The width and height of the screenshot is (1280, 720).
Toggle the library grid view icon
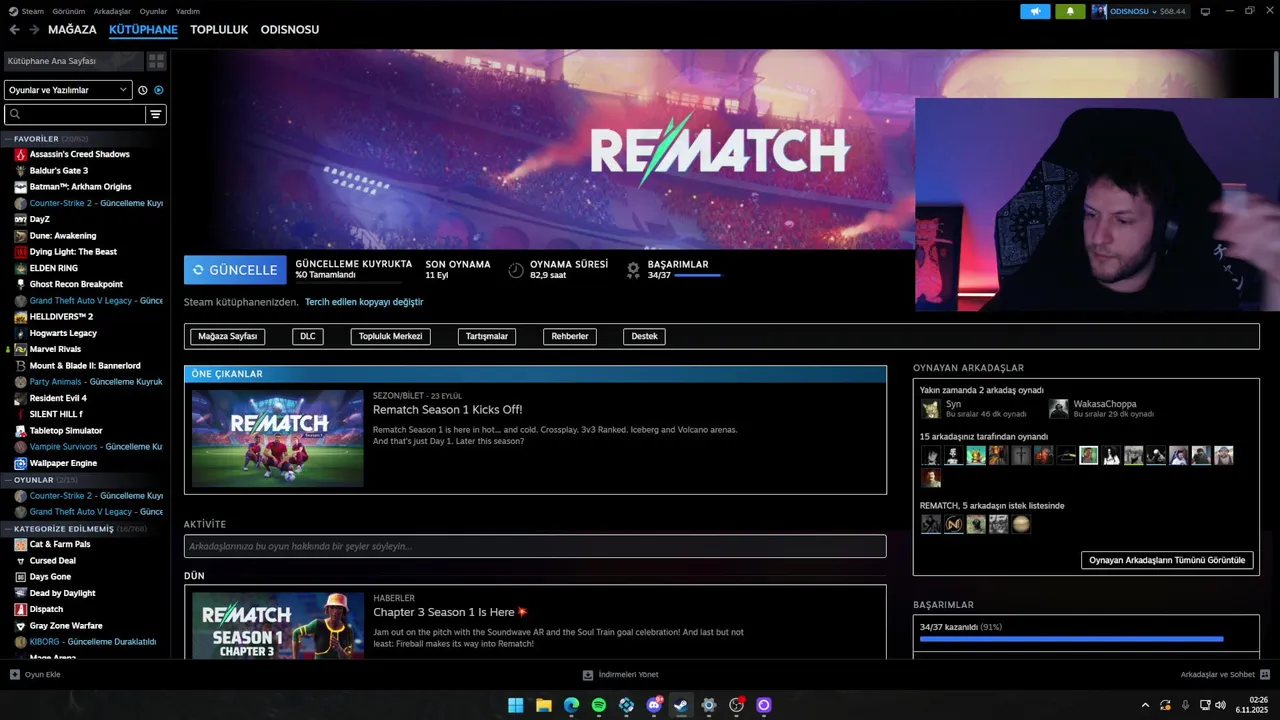(x=156, y=61)
